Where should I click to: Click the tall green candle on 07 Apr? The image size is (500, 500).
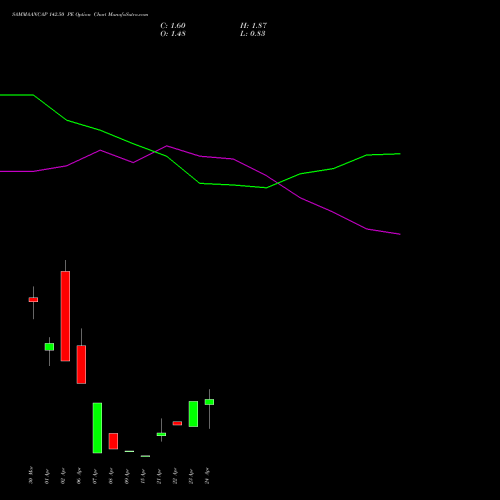pos(97,428)
